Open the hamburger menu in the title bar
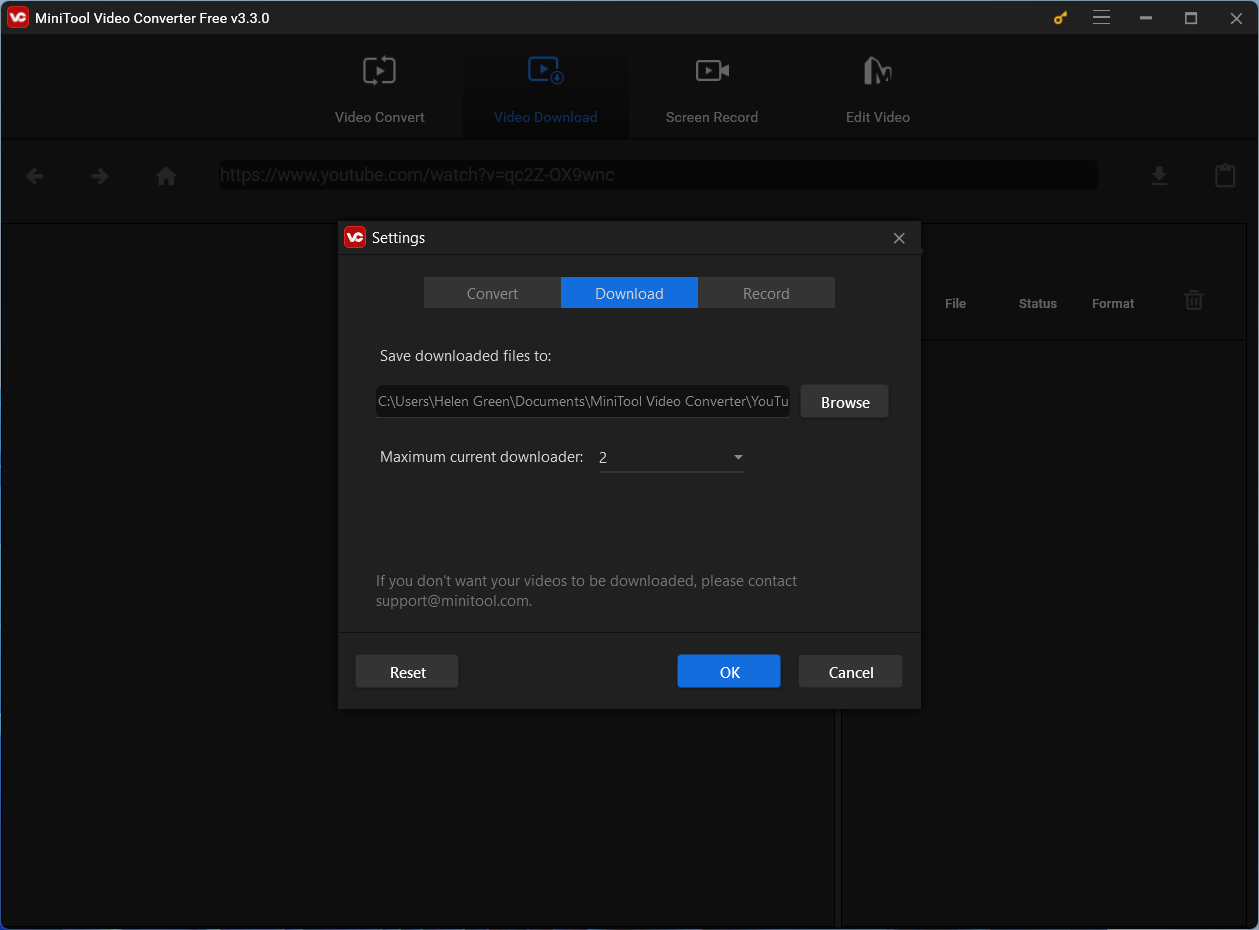1259x930 pixels. [x=1101, y=17]
